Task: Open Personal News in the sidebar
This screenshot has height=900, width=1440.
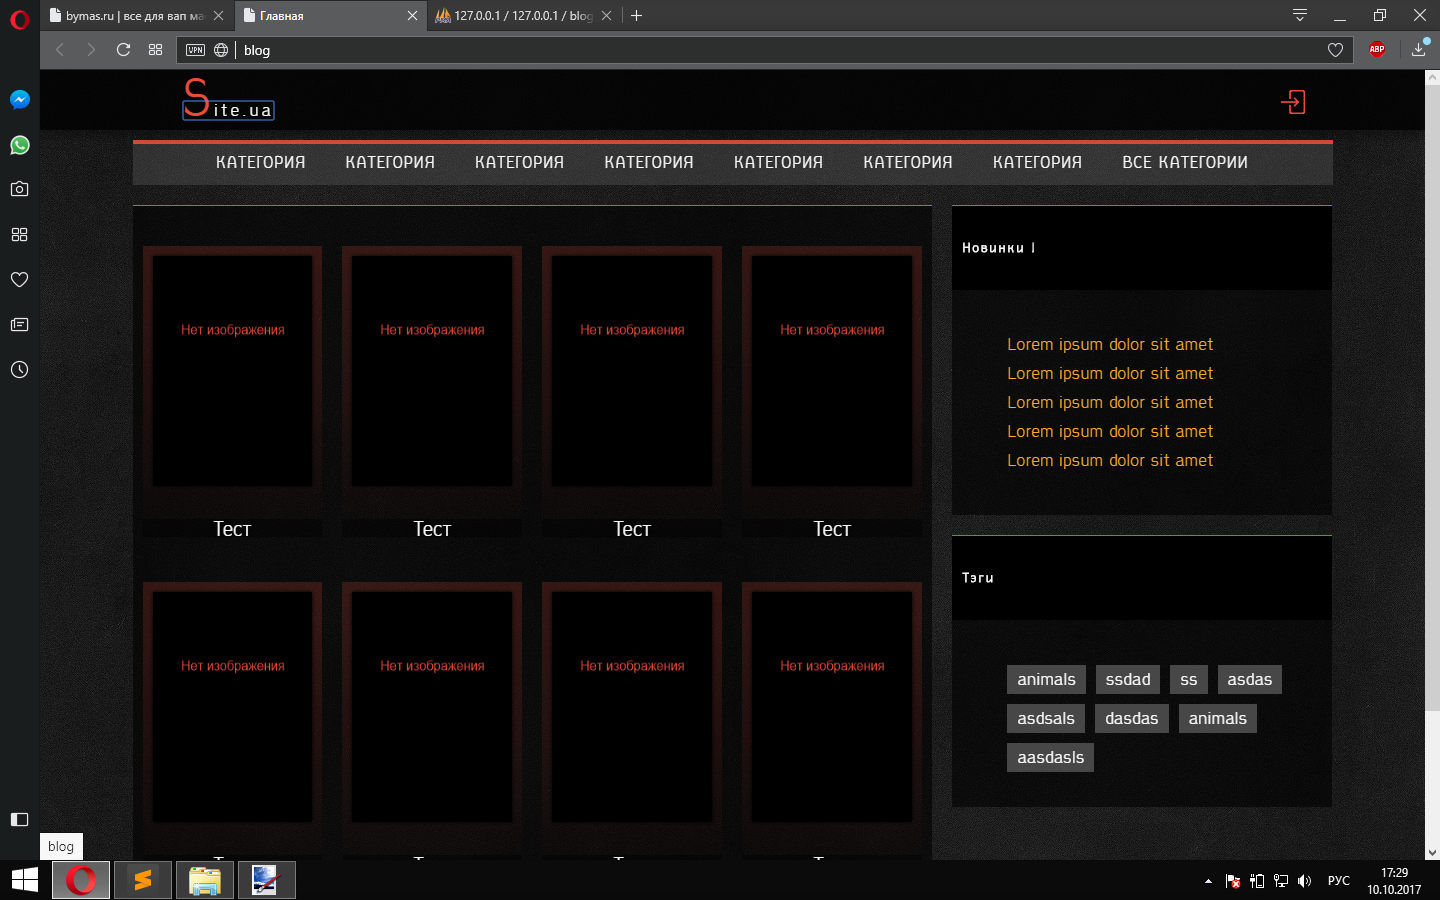Action: coord(19,325)
